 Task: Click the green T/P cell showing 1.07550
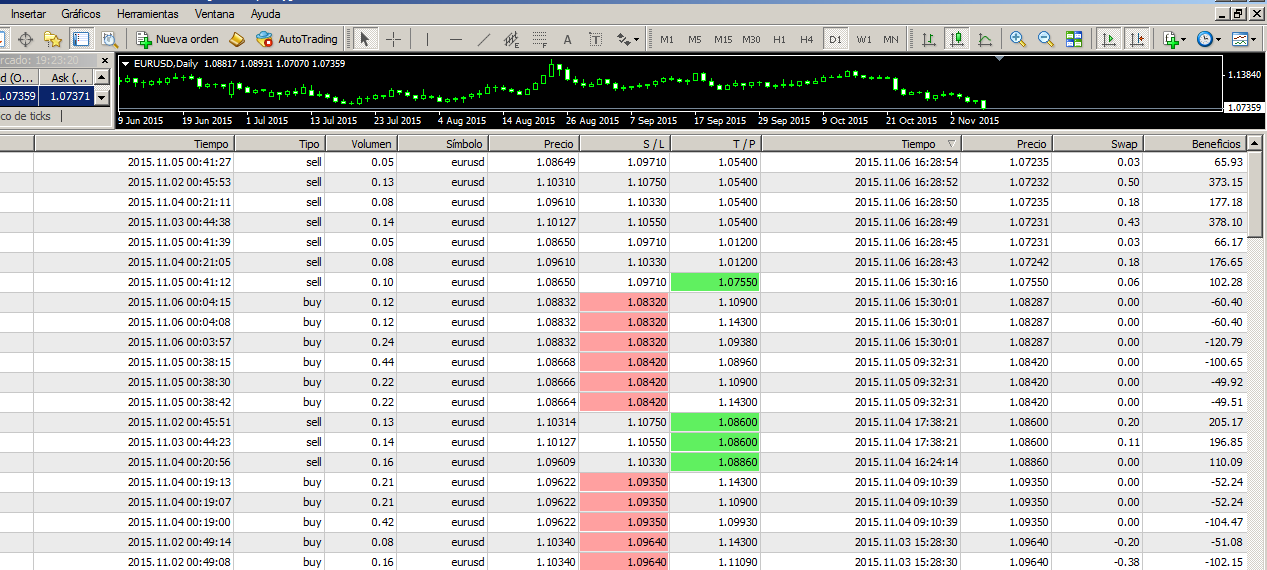714,282
